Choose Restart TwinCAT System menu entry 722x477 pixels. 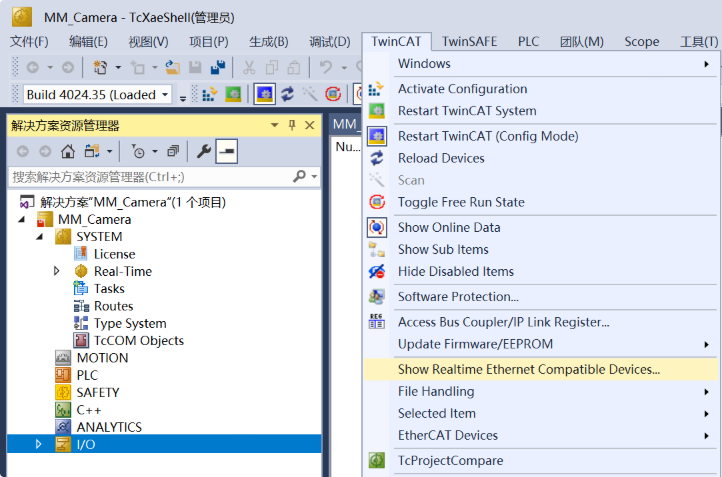(x=541, y=111)
